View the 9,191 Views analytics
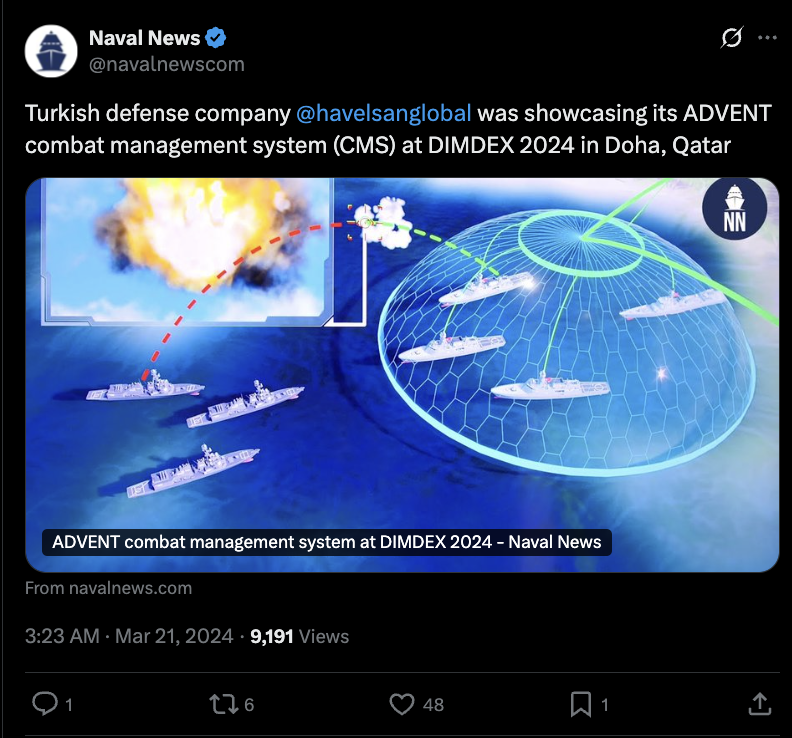Screen dimensions: 792x738 point(300,636)
